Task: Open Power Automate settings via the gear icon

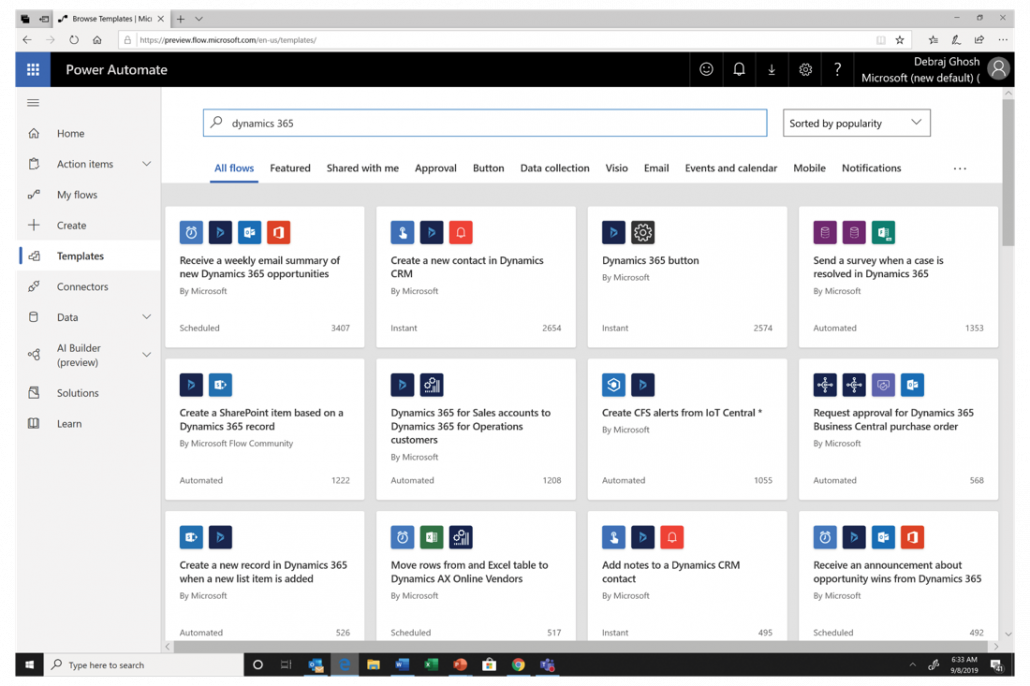Action: pyautogui.click(x=804, y=69)
